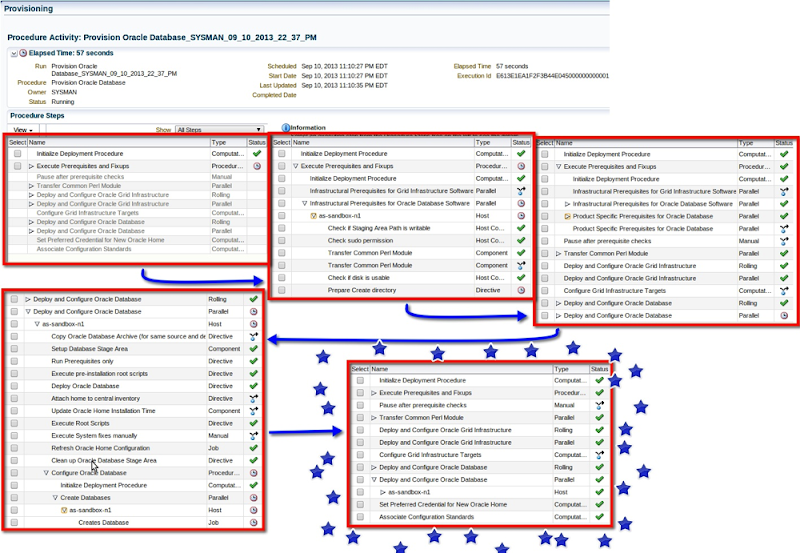Viewport: 800px width, 553px height.
Task: Click running clock status for Create Databases
Action: pyautogui.click(x=254, y=498)
